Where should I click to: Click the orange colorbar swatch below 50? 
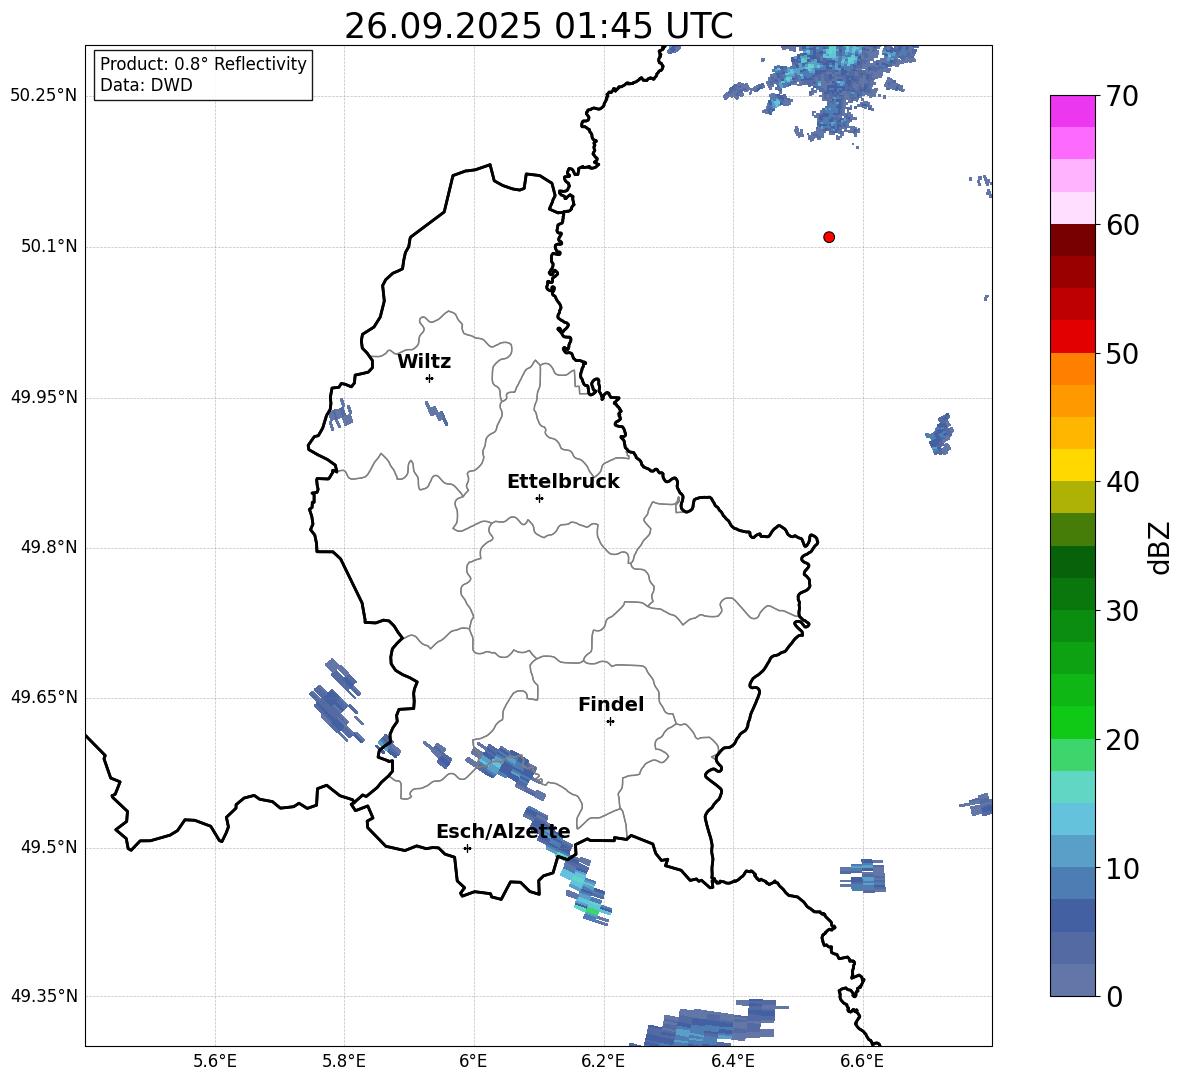point(1072,368)
